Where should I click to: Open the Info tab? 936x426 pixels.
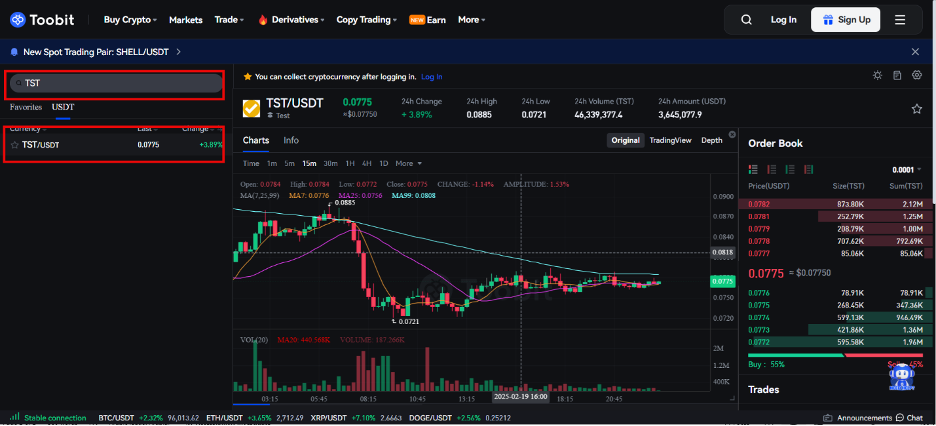[291, 140]
